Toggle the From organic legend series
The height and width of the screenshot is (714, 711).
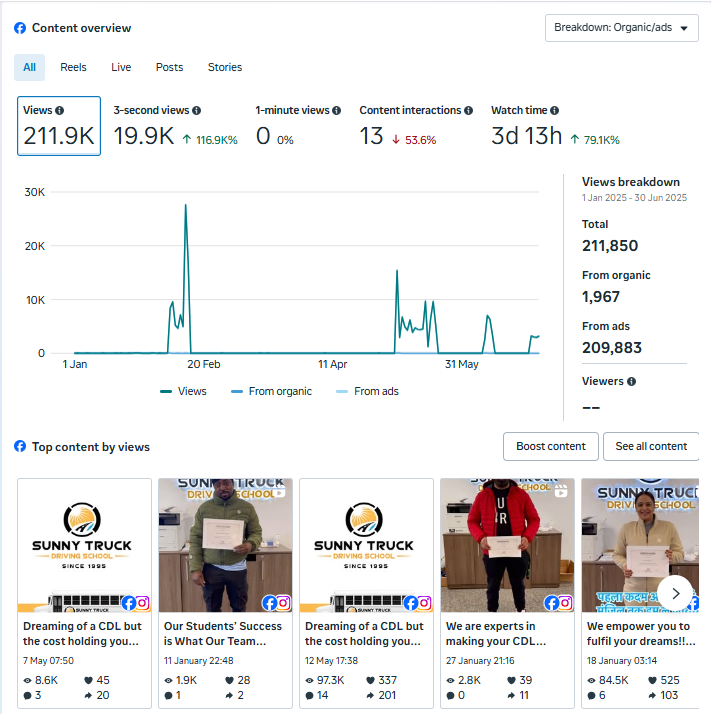(271, 391)
